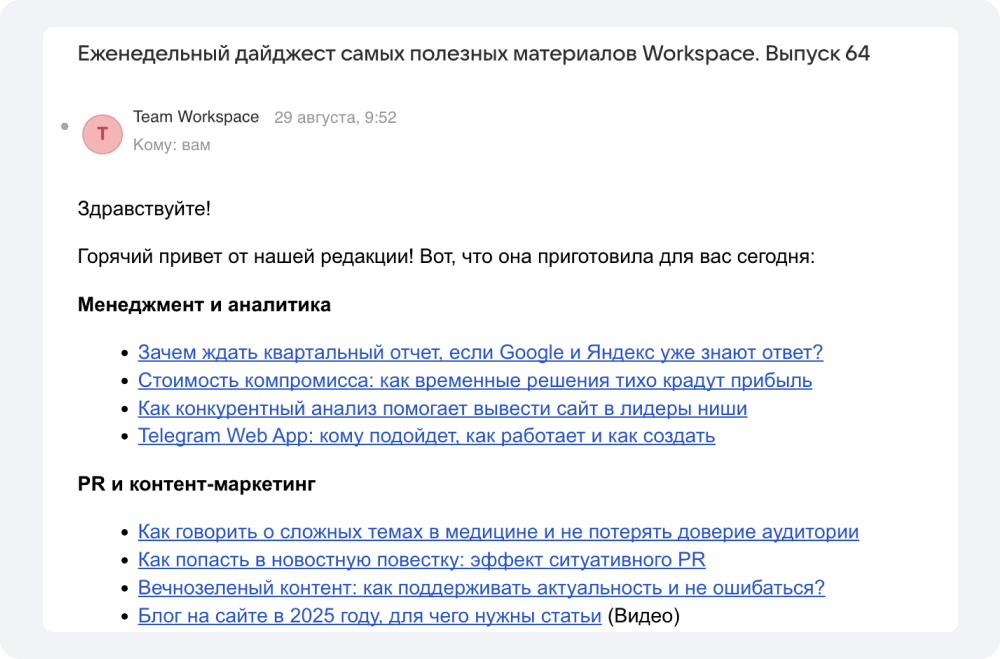The width and height of the screenshot is (1000, 659).
Task: Click the Горячий привет от нашей редакции paragraph
Action: coord(446,257)
